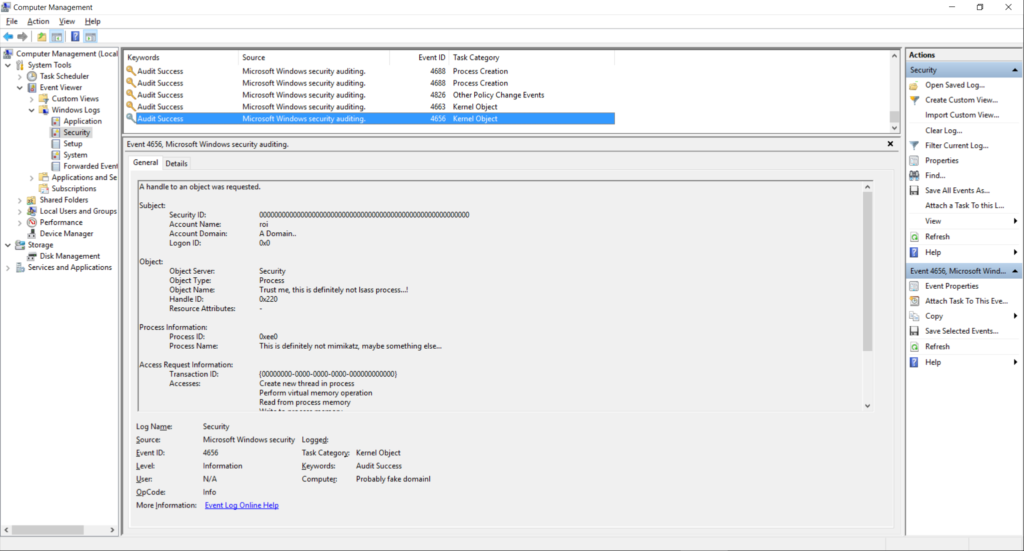Screen dimensions: 1024x551
Task: Click Show/Hide Action Pane toolbar icon
Action: [x=90, y=37]
